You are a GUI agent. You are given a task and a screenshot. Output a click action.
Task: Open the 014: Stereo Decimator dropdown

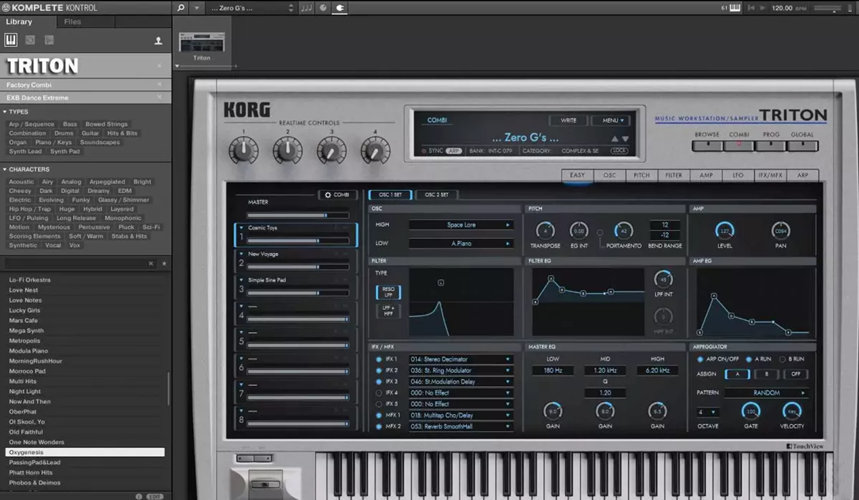click(461, 359)
